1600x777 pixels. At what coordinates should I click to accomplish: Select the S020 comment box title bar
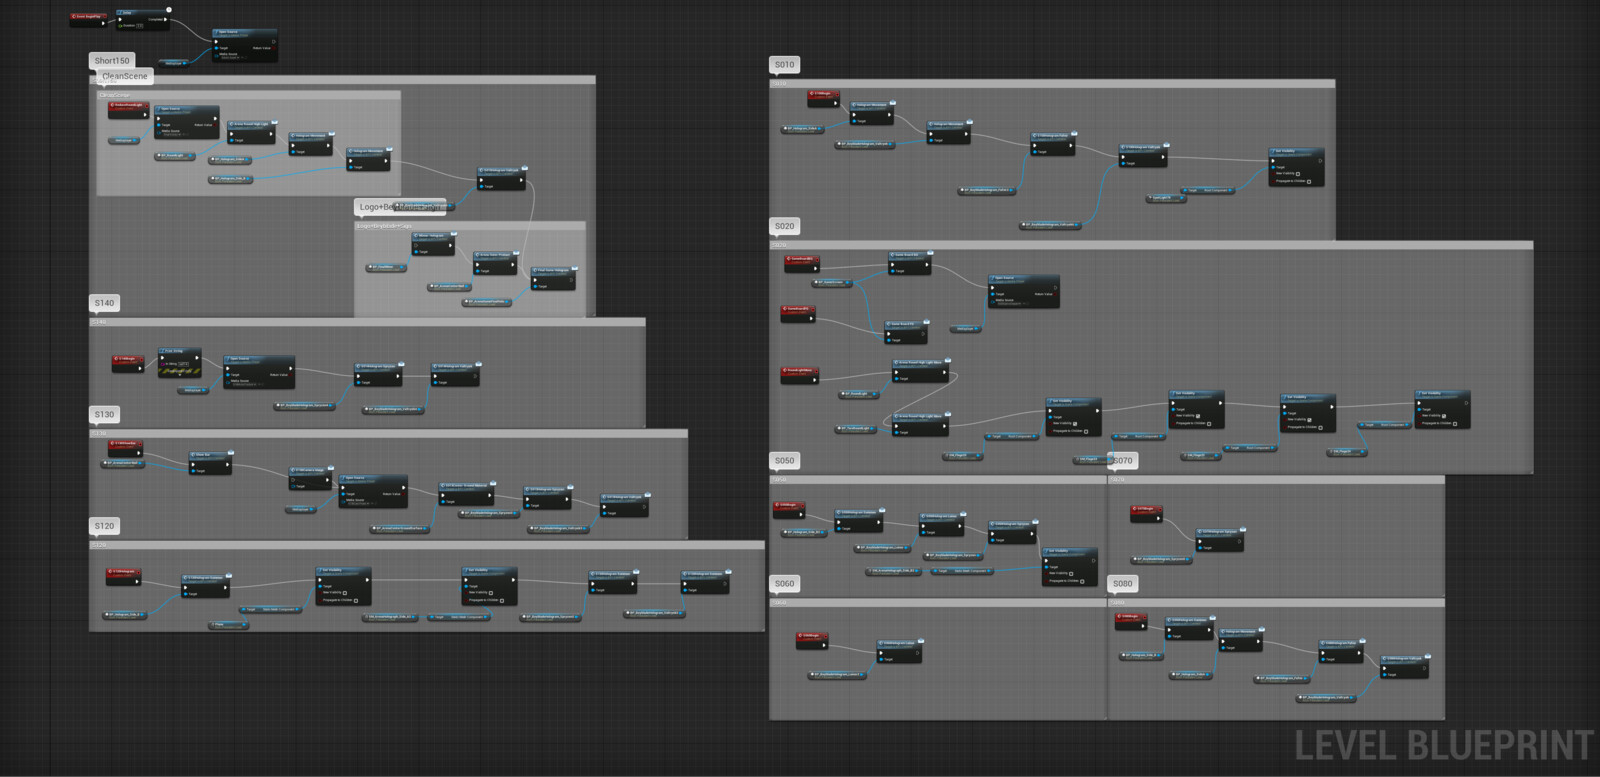1151,245
